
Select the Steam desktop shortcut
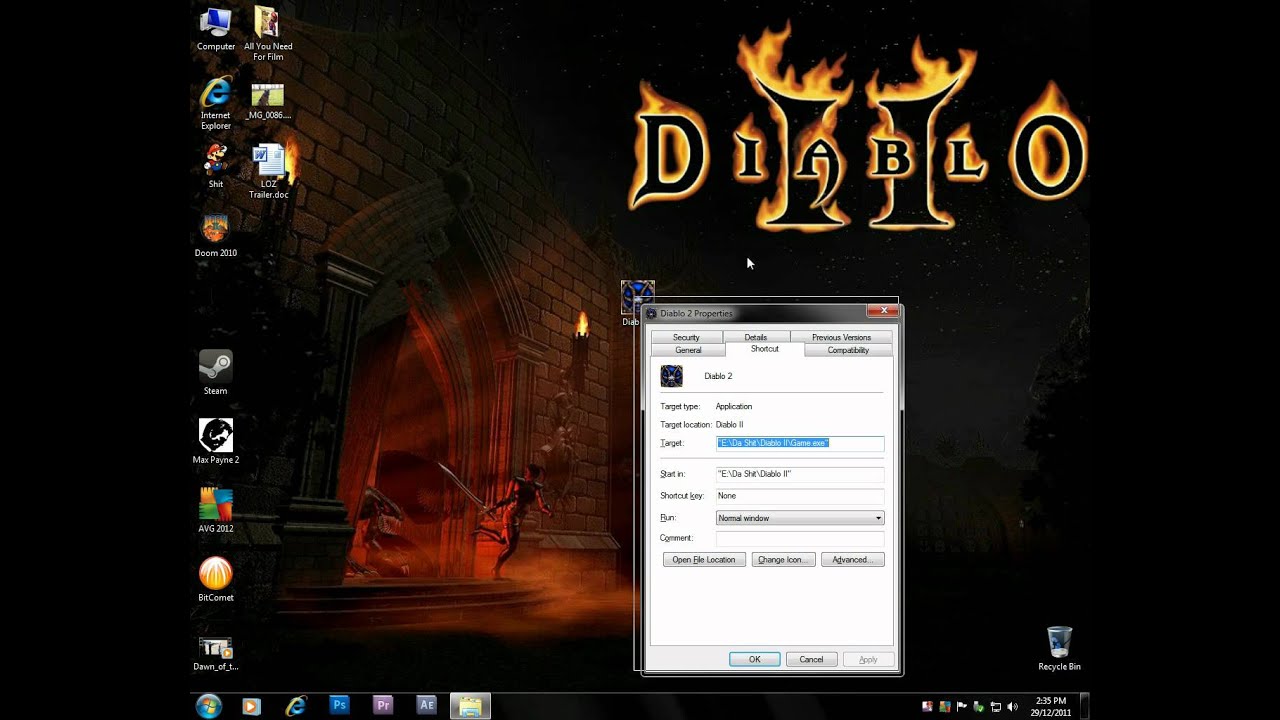coord(216,373)
